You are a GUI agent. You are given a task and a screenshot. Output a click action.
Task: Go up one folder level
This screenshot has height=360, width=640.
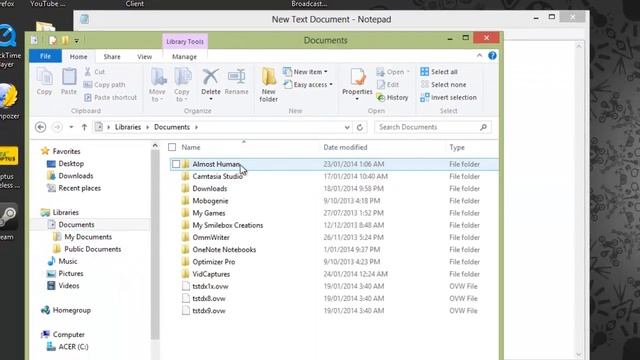point(84,127)
